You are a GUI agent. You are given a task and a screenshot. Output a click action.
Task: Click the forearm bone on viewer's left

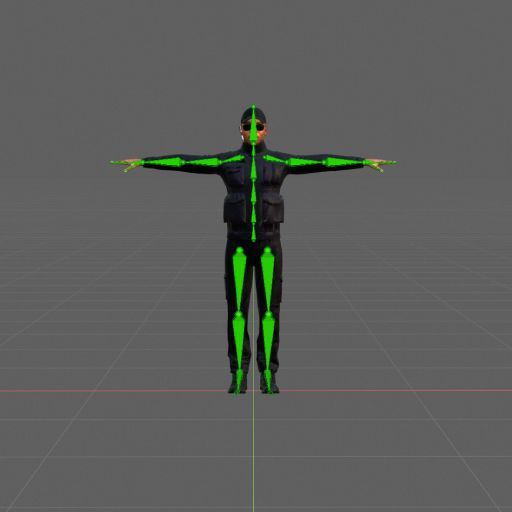pos(163,163)
